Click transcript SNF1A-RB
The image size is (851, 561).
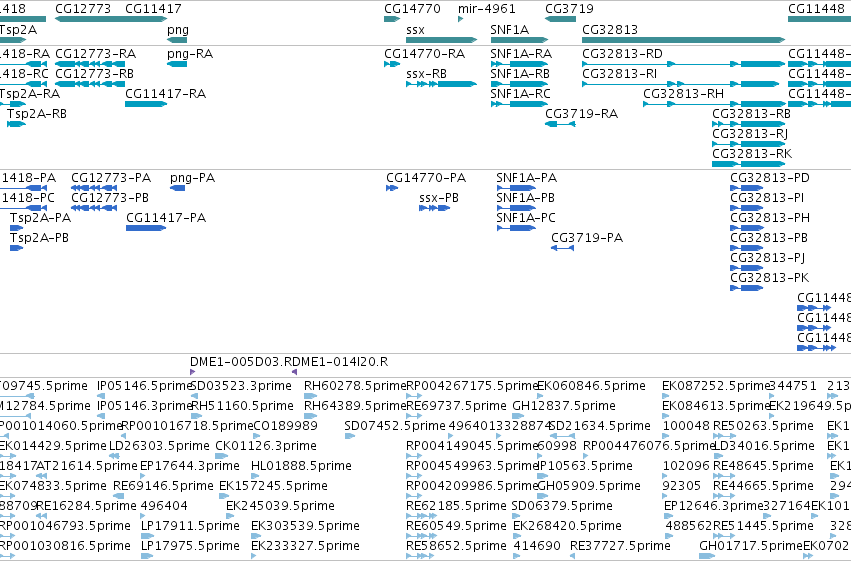(520, 74)
